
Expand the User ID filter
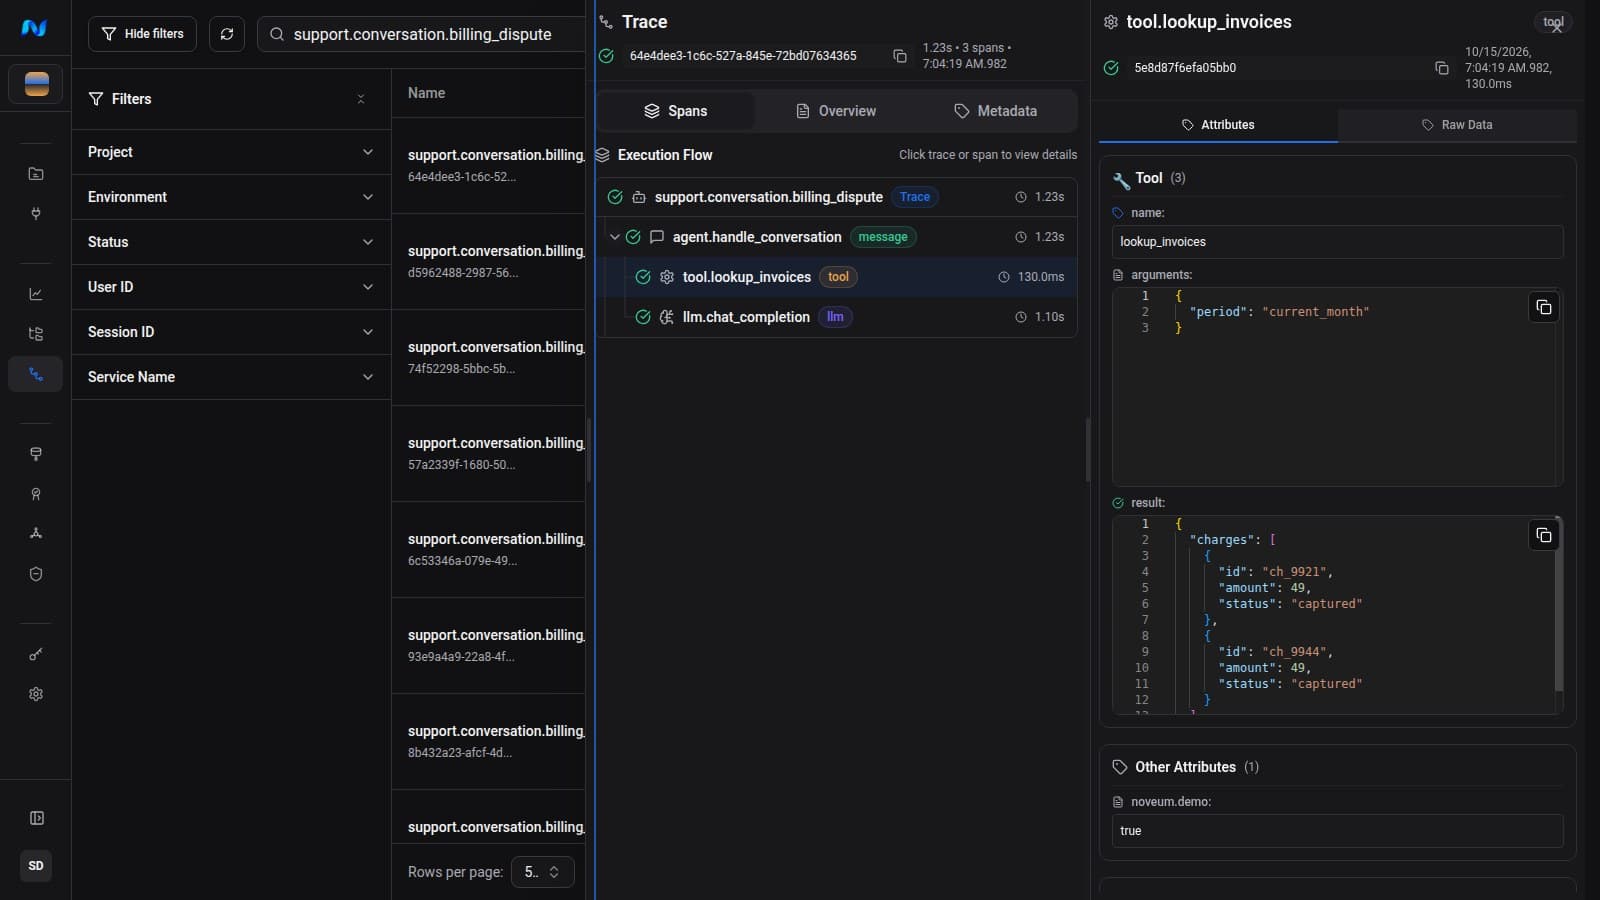[x=231, y=287]
